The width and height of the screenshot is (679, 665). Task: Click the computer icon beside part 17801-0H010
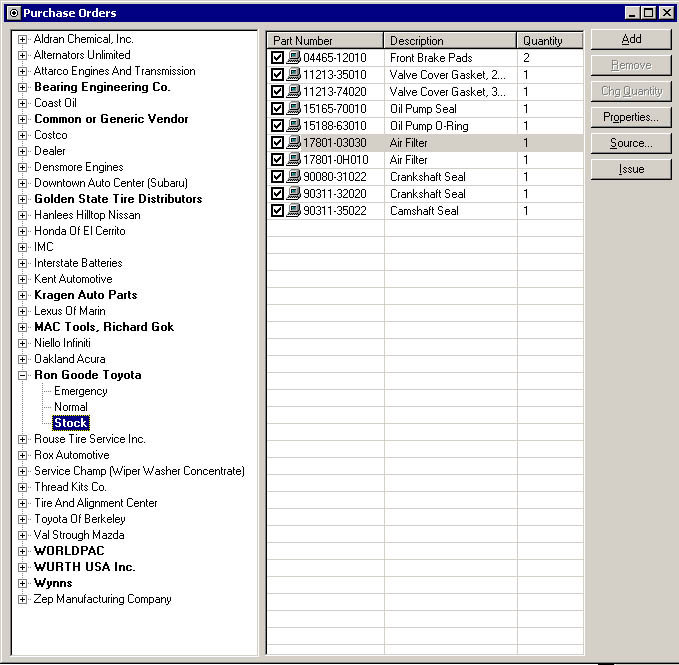(294, 159)
